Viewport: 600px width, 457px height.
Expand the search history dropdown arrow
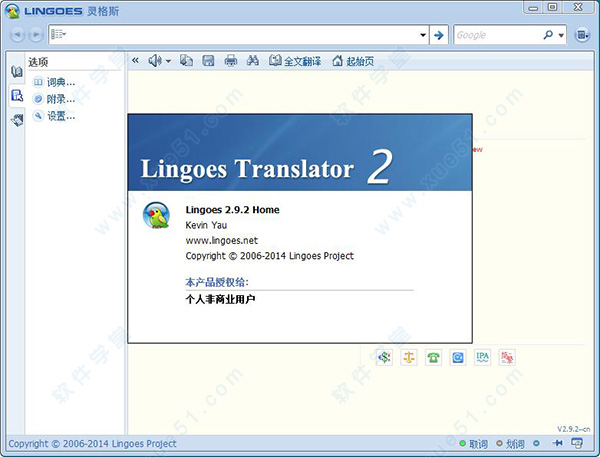pos(423,35)
